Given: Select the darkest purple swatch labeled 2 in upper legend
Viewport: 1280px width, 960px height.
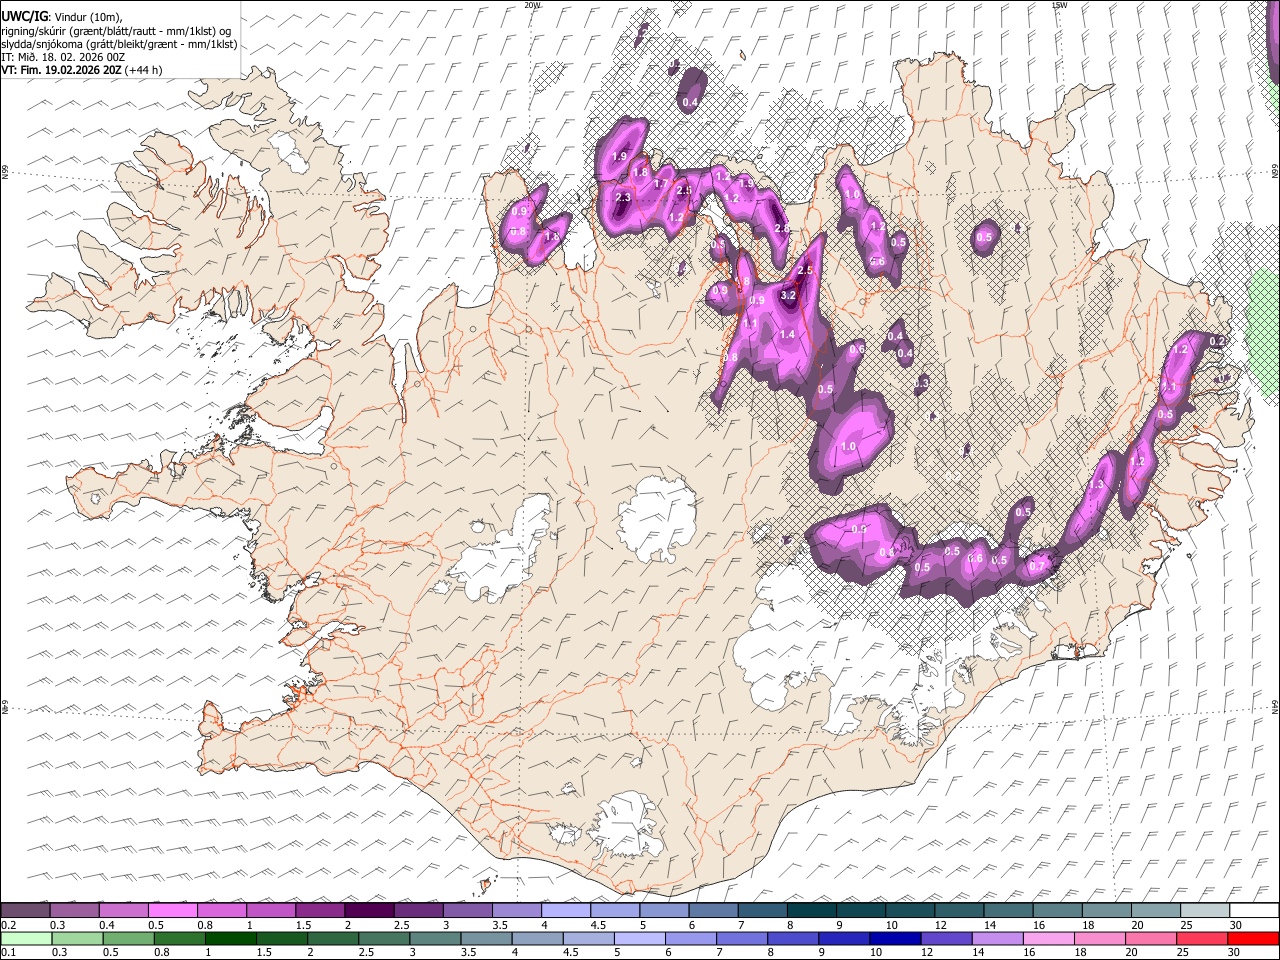Looking at the screenshot, I should pos(369,911).
